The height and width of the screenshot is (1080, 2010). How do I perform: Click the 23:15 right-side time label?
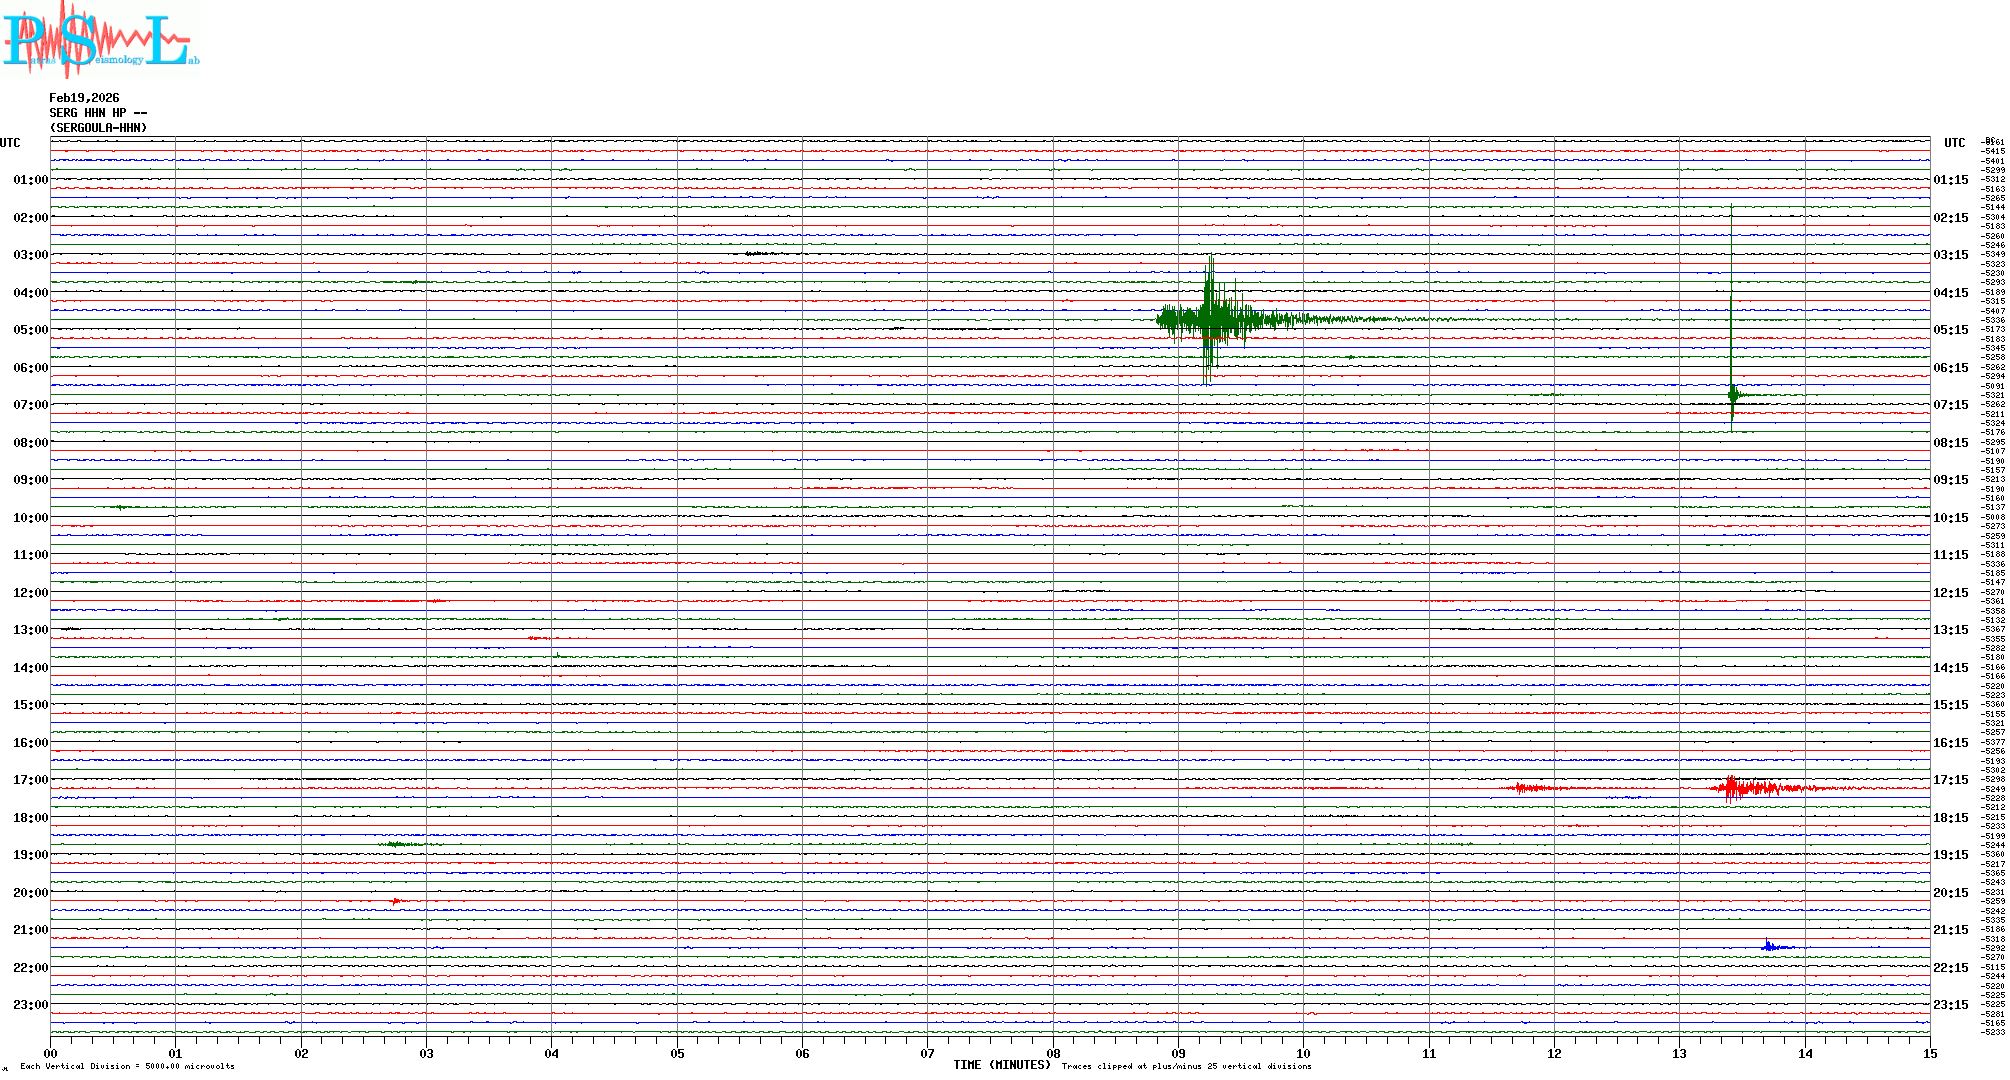pyautogui.click(x=1950, y=1005)
